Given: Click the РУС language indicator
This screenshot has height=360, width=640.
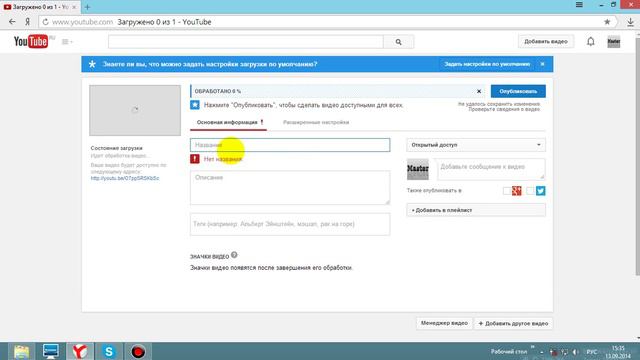Looking at the screenshot, I should click(592, 352).
